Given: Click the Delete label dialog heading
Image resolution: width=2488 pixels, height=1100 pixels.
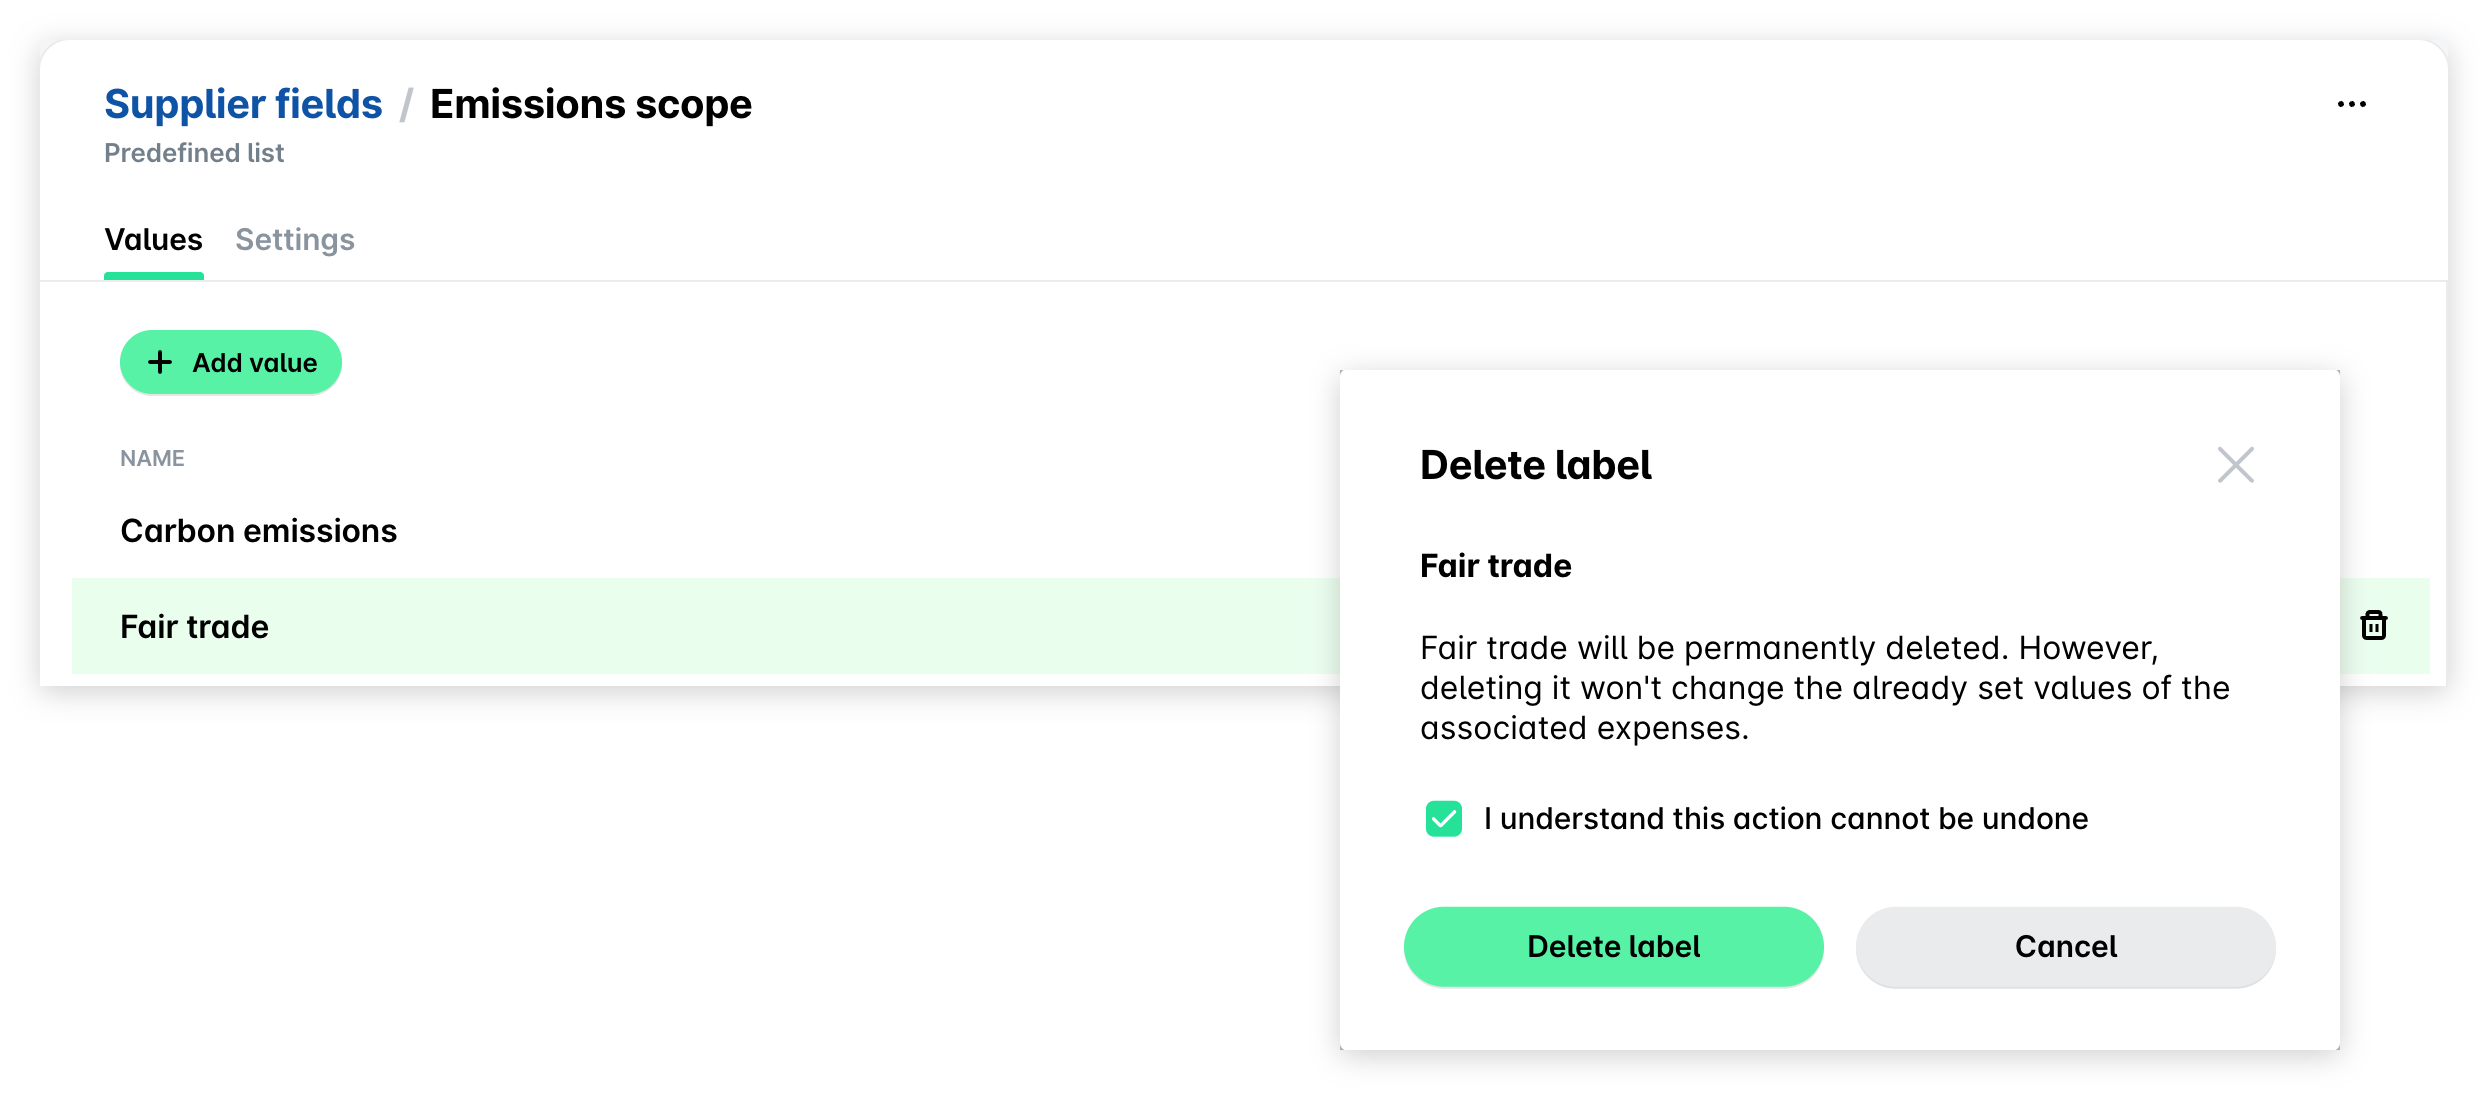Looking at the screenshot, I should tap(1535, 465).
